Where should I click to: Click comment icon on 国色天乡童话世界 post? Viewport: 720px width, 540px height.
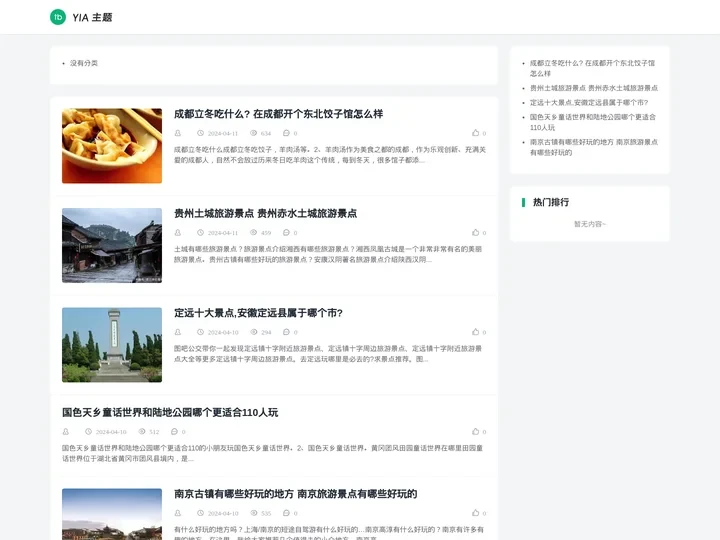(x=174, y=432)
